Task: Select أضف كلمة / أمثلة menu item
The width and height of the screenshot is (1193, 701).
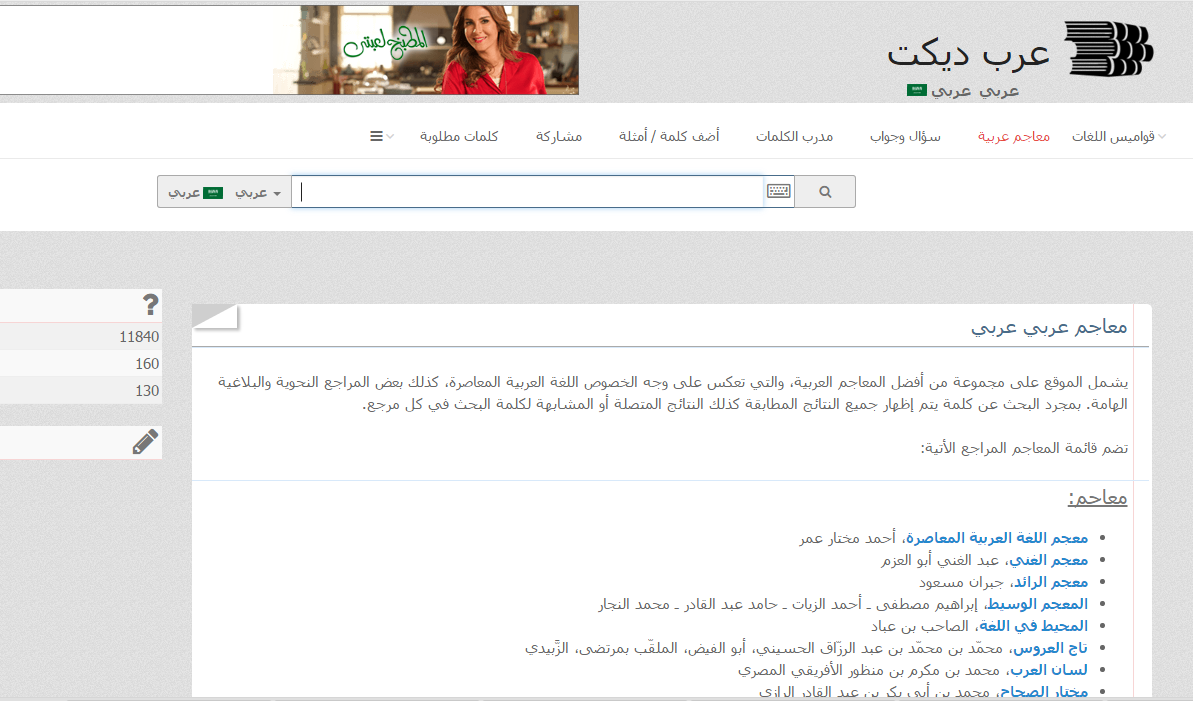Action: tap(669, 136)
